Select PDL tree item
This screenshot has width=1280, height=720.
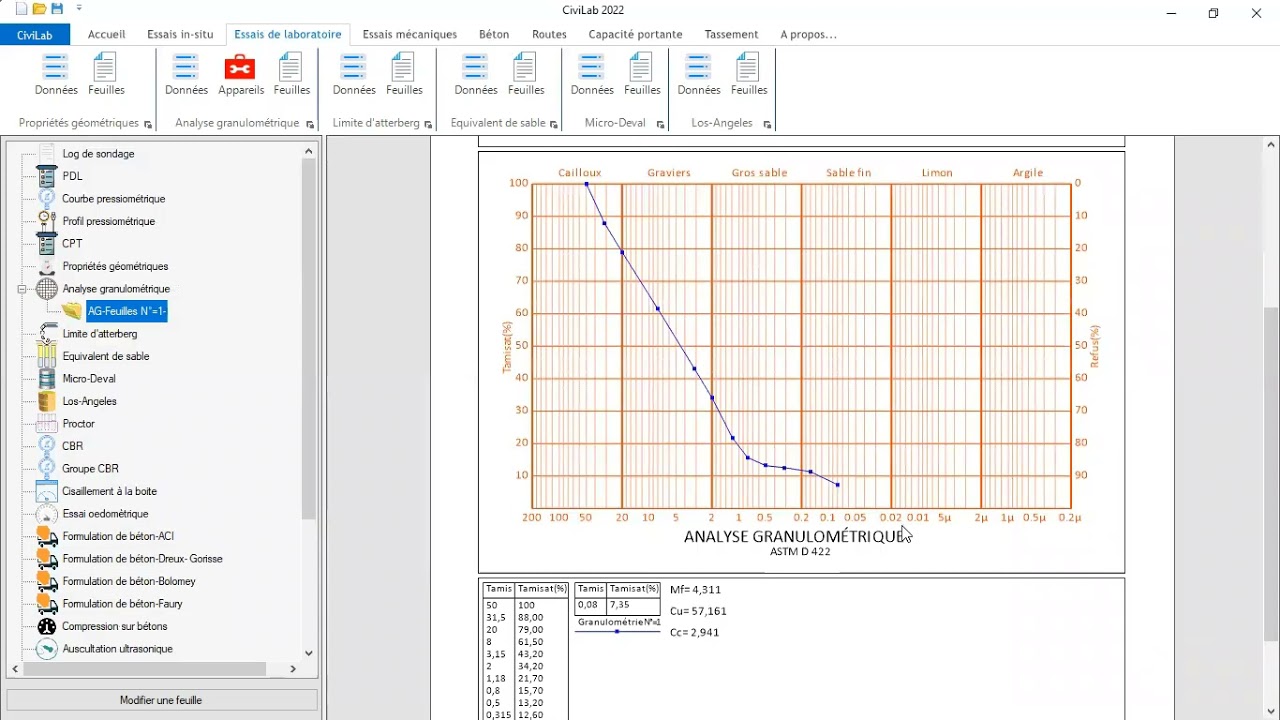point(72,176)
